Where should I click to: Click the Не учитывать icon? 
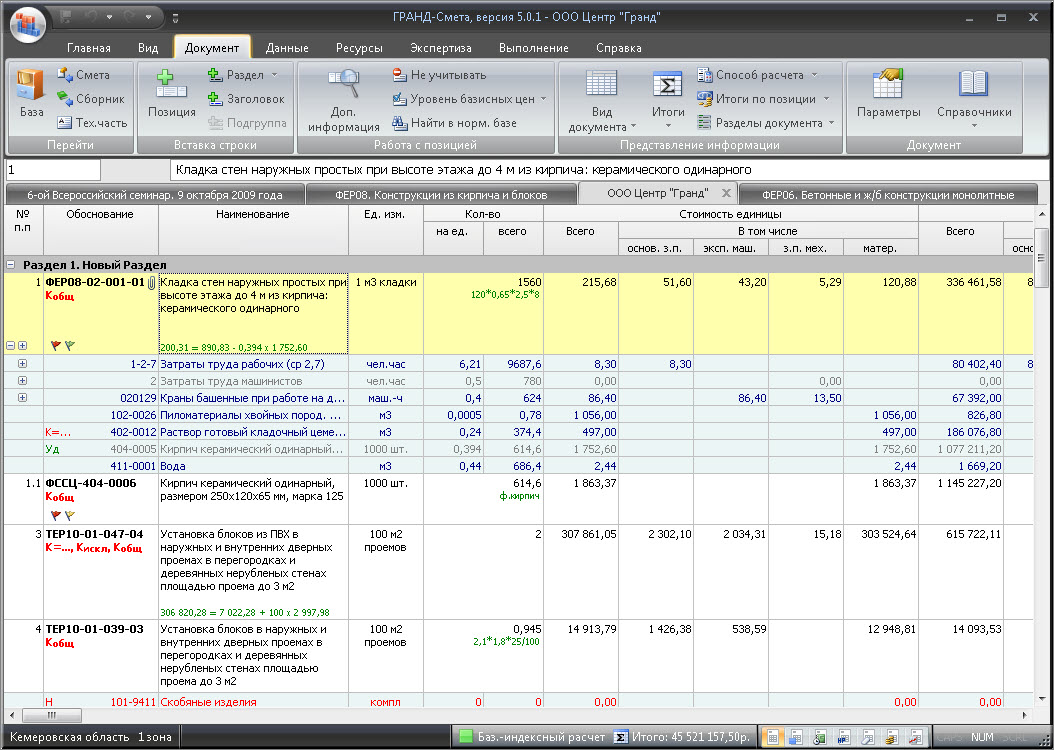(399, 75)
